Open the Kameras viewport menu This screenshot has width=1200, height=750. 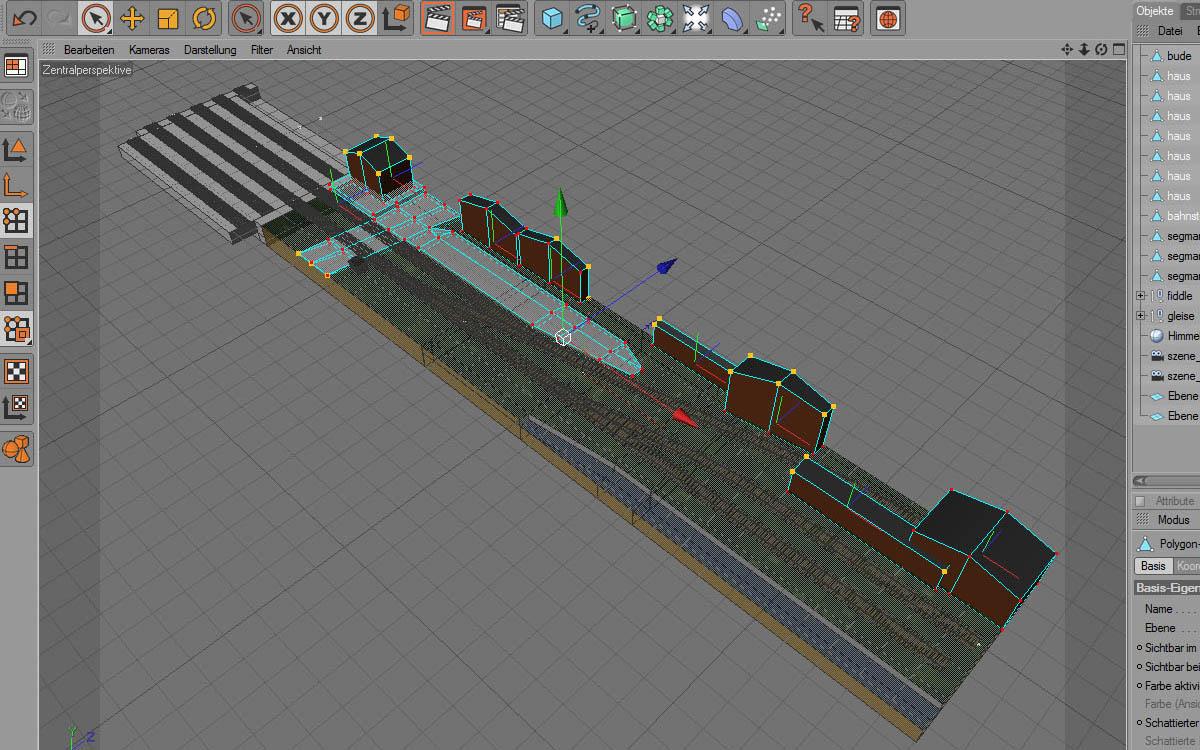click(x=149, y=49)
